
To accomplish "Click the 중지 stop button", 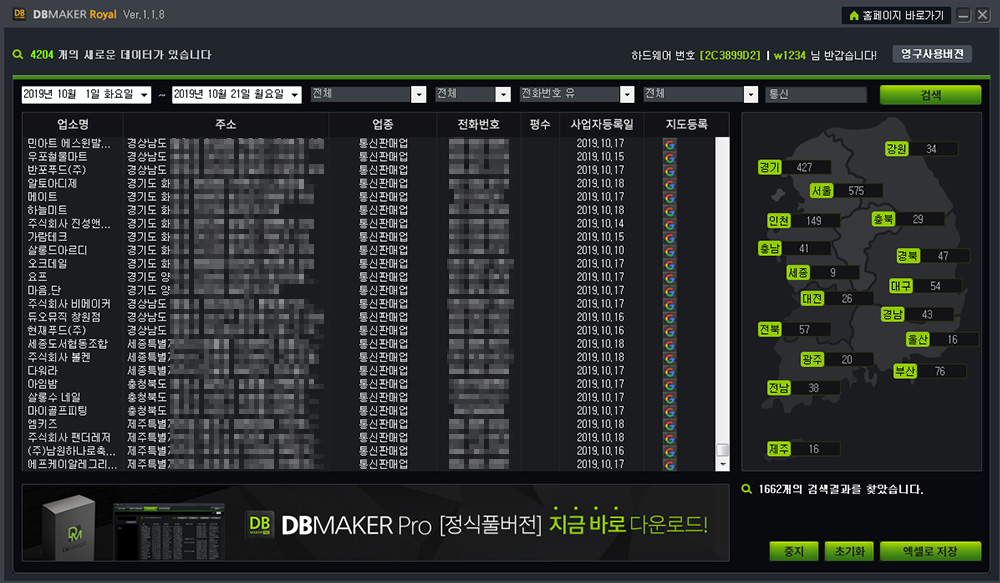I will click(x=793, y=551).
